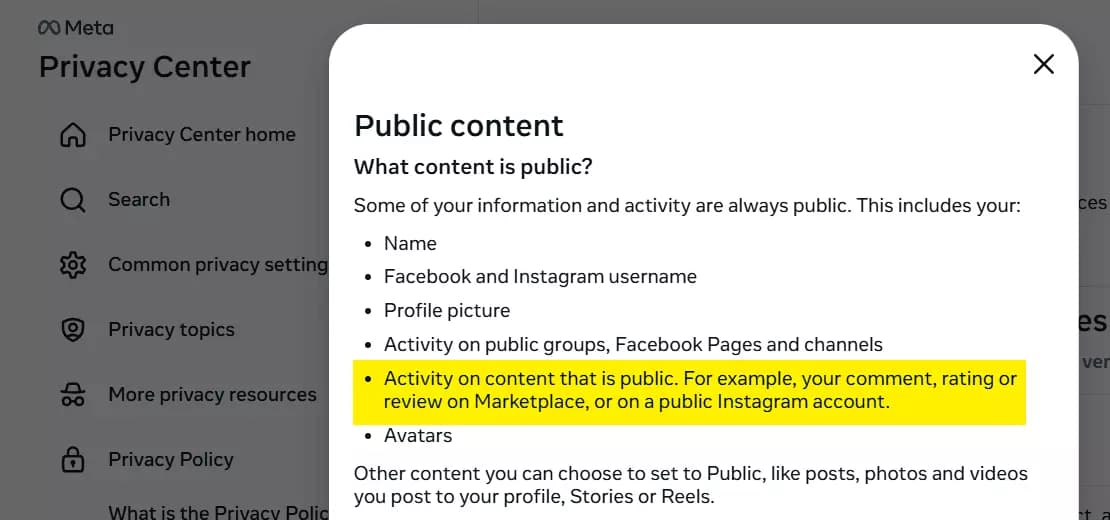Click highlighted 'Activity on content that is public' text

700,390
